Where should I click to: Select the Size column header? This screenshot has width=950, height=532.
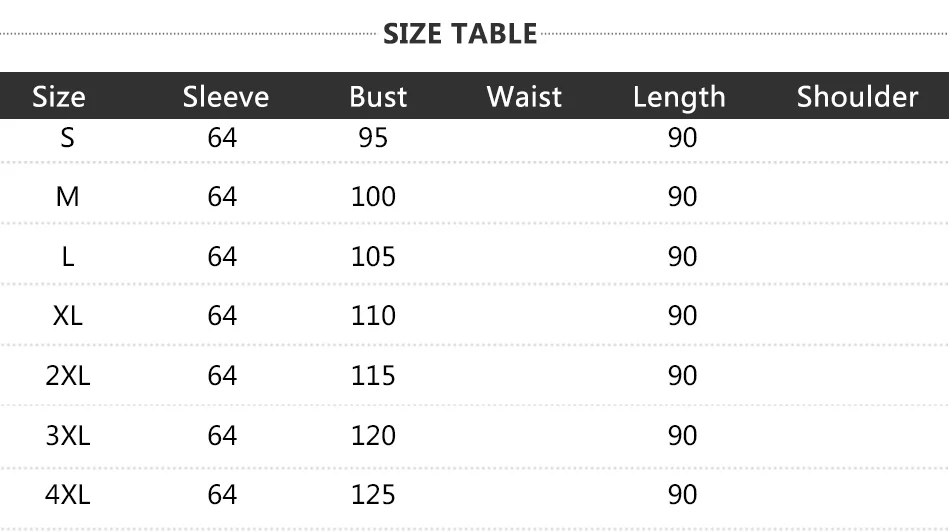click(59, 97)
